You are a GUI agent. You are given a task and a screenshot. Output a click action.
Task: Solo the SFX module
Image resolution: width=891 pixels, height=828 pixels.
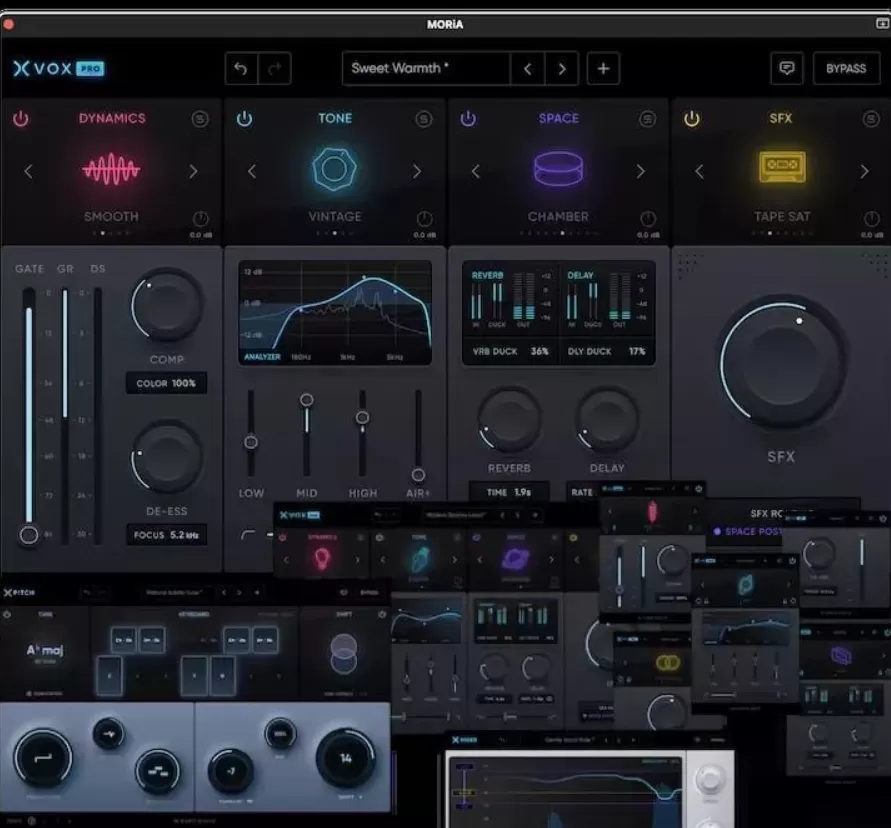(871, 119)
